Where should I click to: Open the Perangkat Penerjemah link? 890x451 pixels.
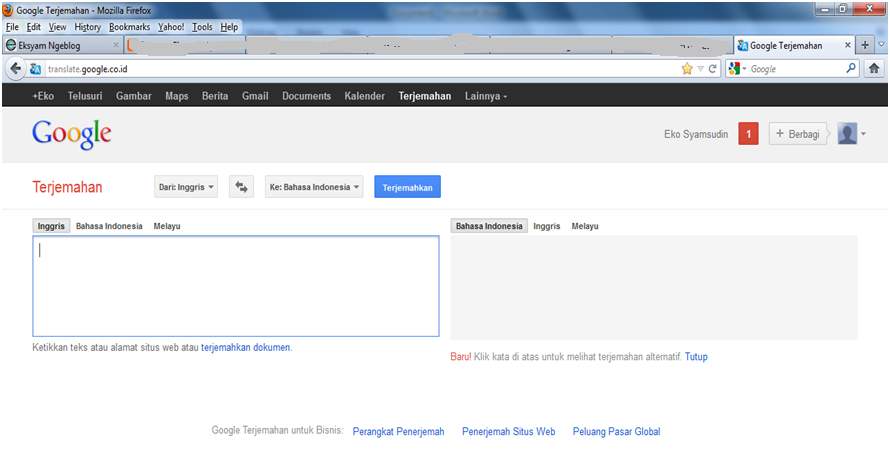[x=398, y=431]
